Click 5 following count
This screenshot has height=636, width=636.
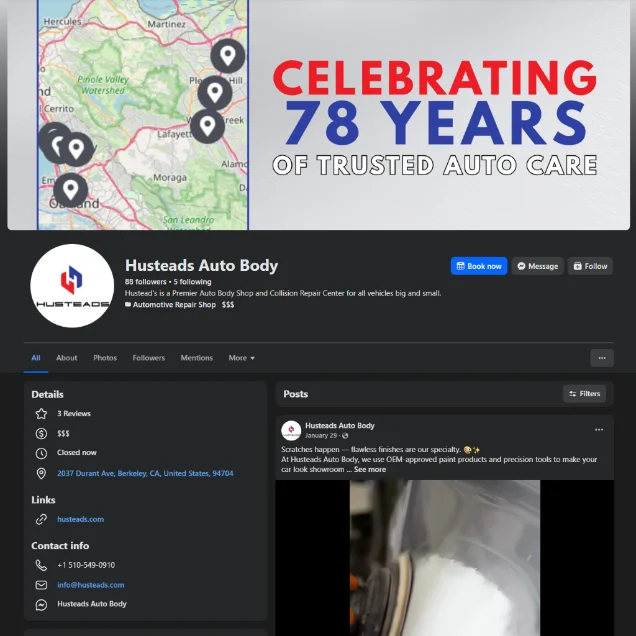(192, 282)
